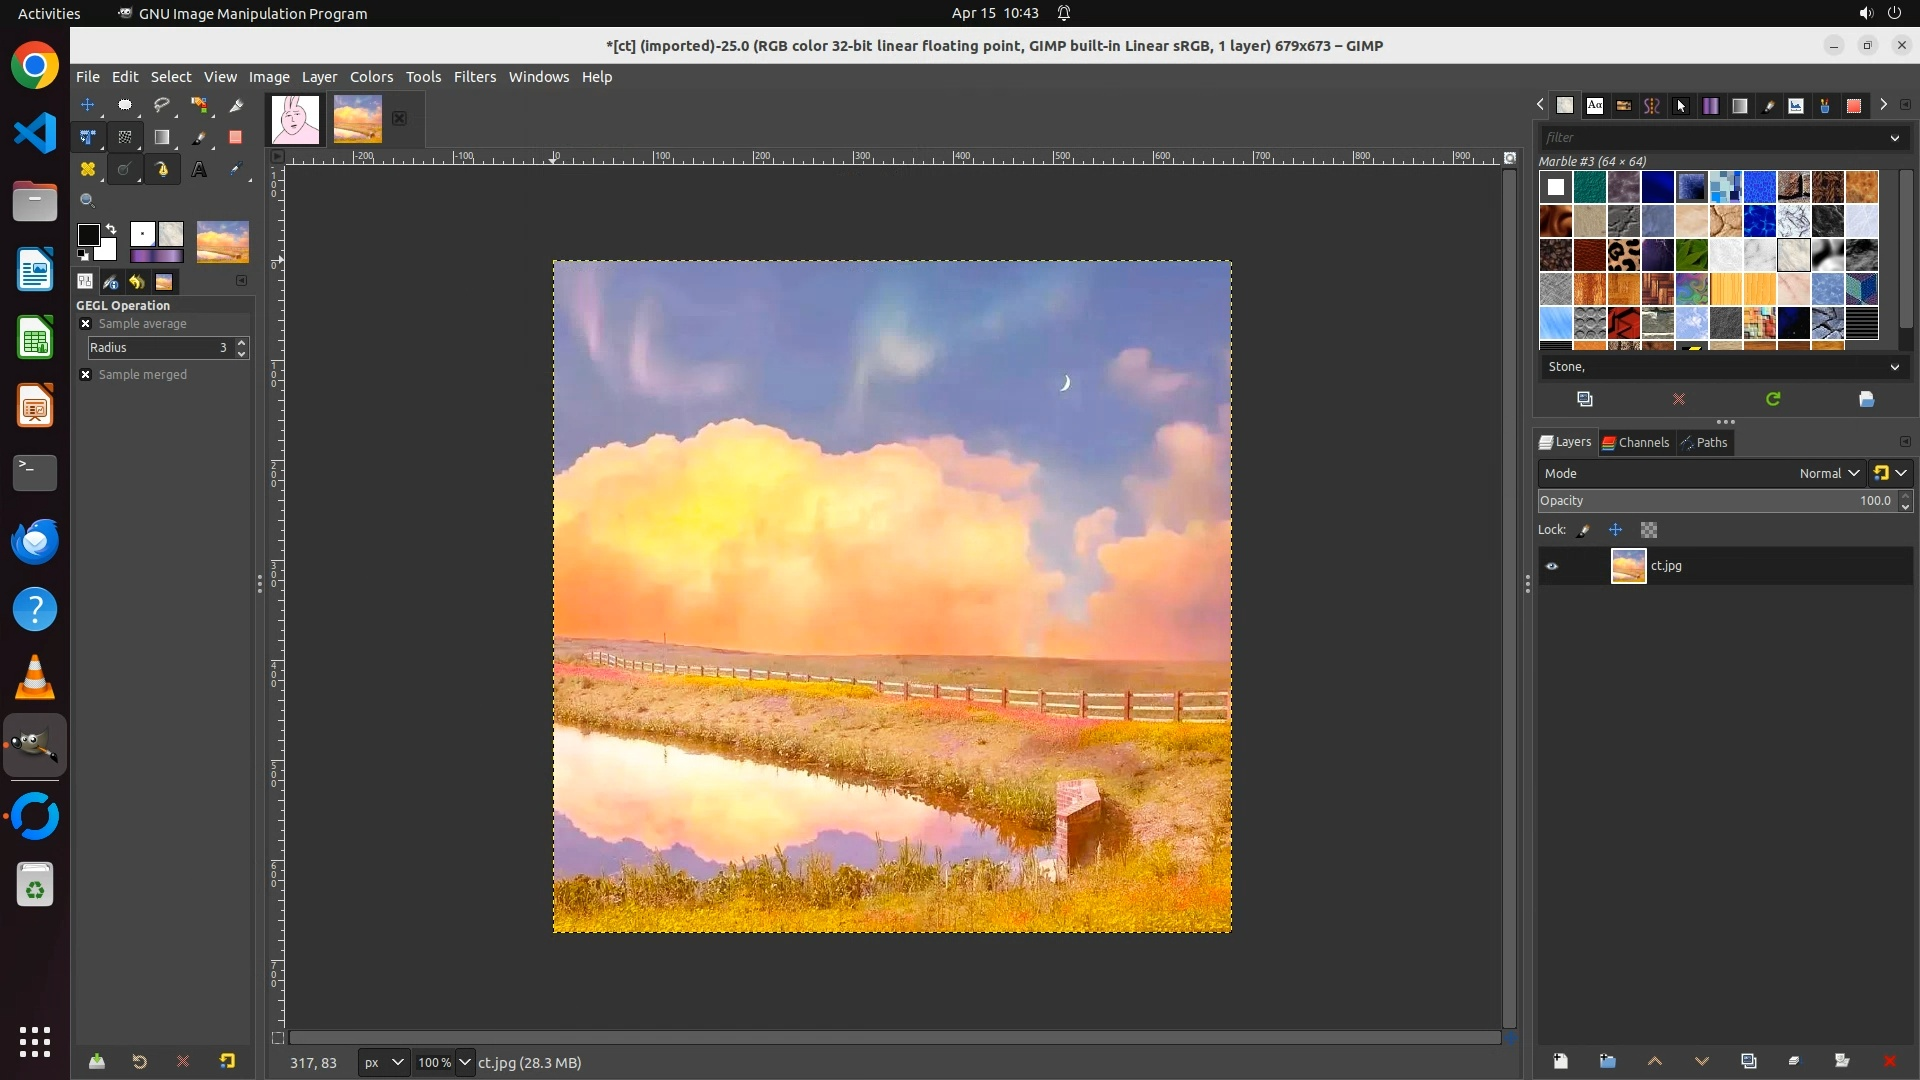Image resolution: width=1920 pixels, height=1080 pixels.
Task: Choose the Zoom magnifier tool
Action: pyautogui.click(x=88, y=201)
